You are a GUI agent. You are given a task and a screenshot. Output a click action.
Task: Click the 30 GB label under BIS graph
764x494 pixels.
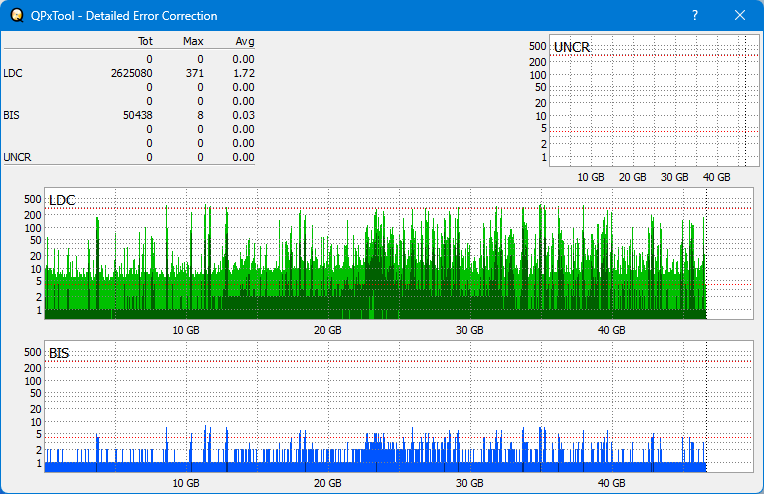click(470, 483)
